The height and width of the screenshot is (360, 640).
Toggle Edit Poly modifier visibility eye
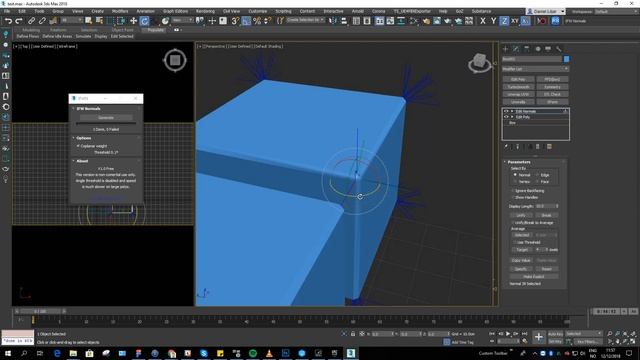[506, 117]
